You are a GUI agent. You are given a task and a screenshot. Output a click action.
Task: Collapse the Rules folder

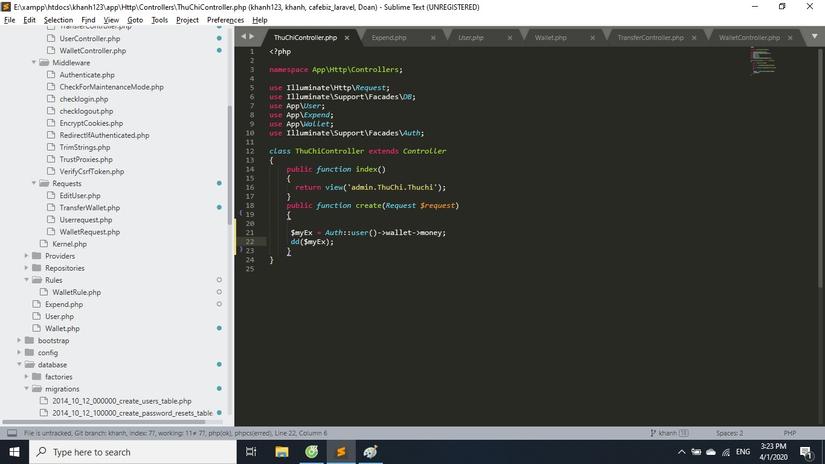point(26,280)
